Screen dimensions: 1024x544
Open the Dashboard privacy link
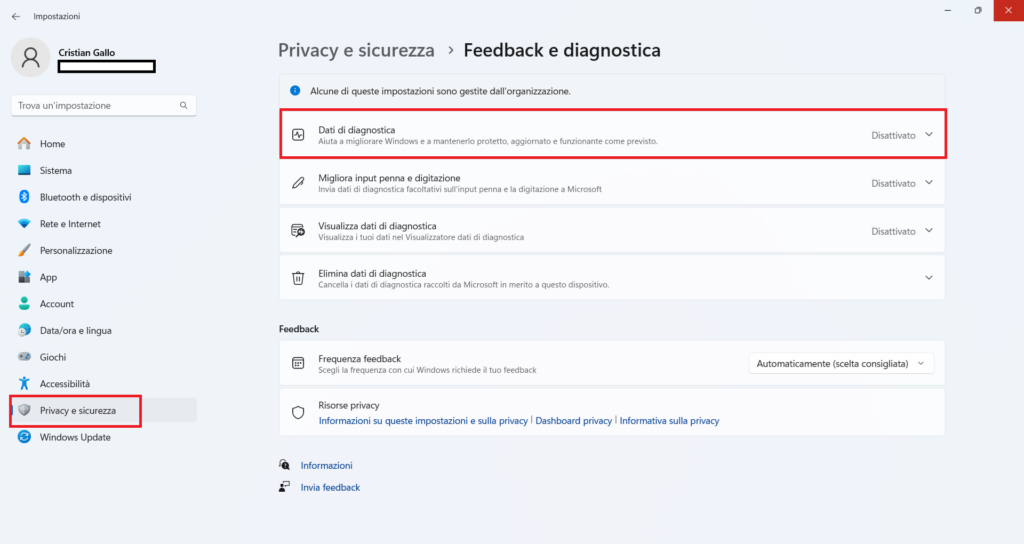coord(573,421)
